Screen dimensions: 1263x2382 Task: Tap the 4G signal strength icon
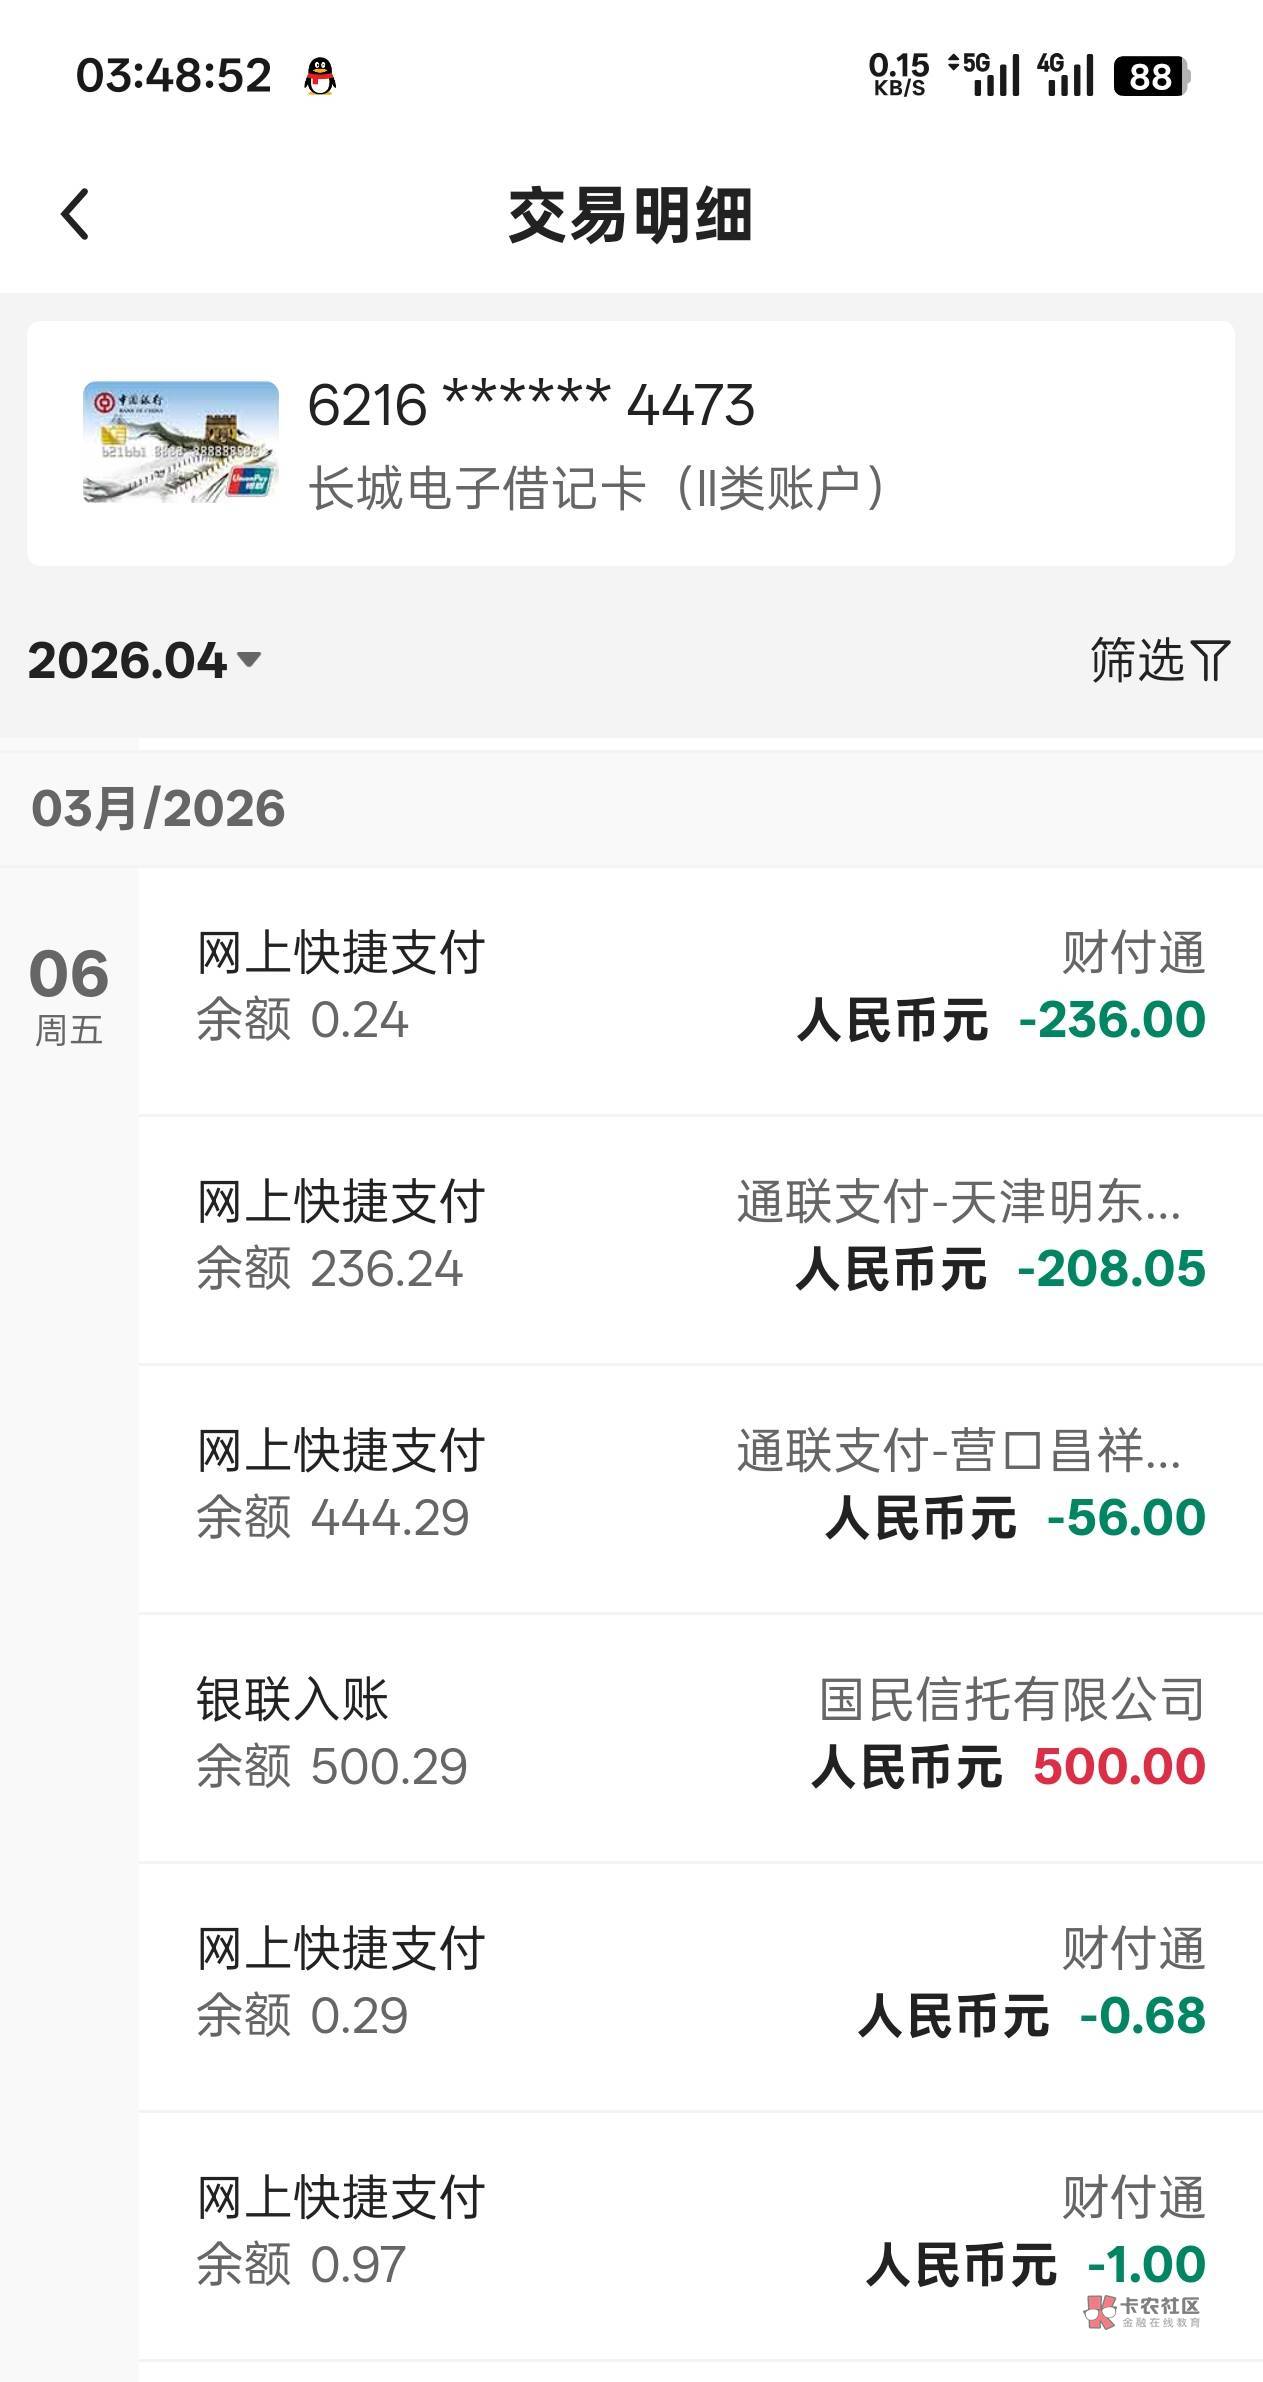1066,76
